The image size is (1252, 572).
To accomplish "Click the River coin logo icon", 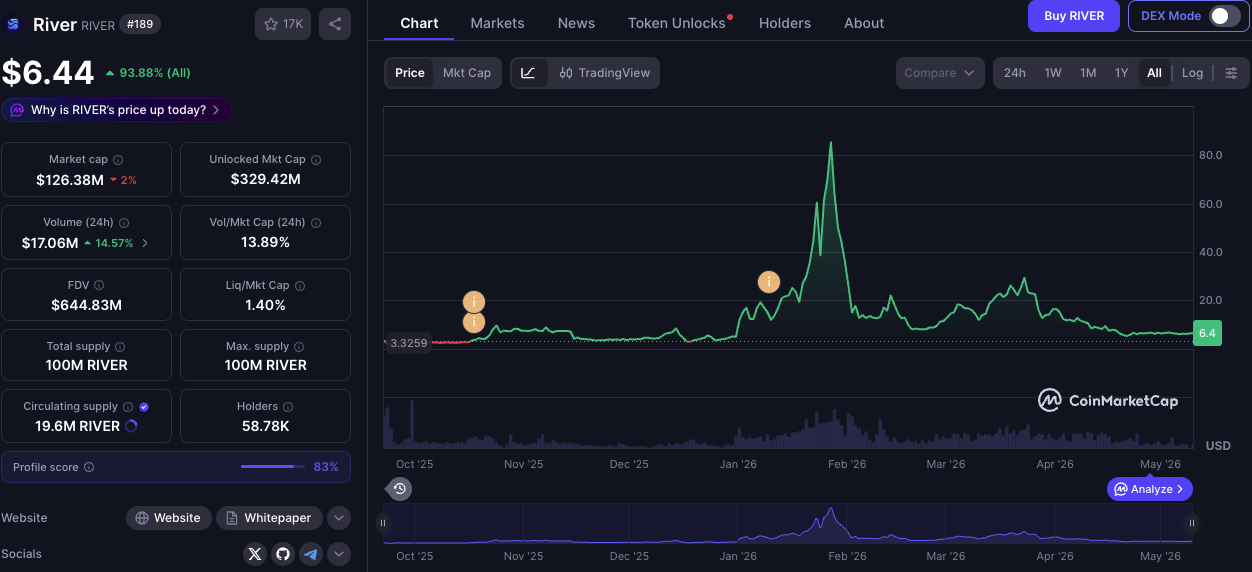I will pyautogui.click(x=15, y=24).
